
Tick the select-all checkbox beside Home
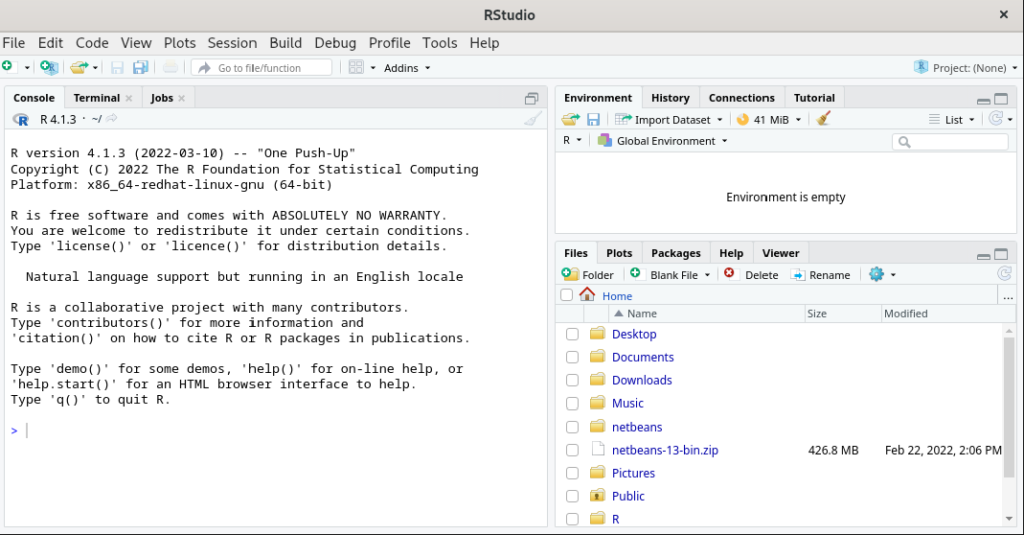[567, 295]
